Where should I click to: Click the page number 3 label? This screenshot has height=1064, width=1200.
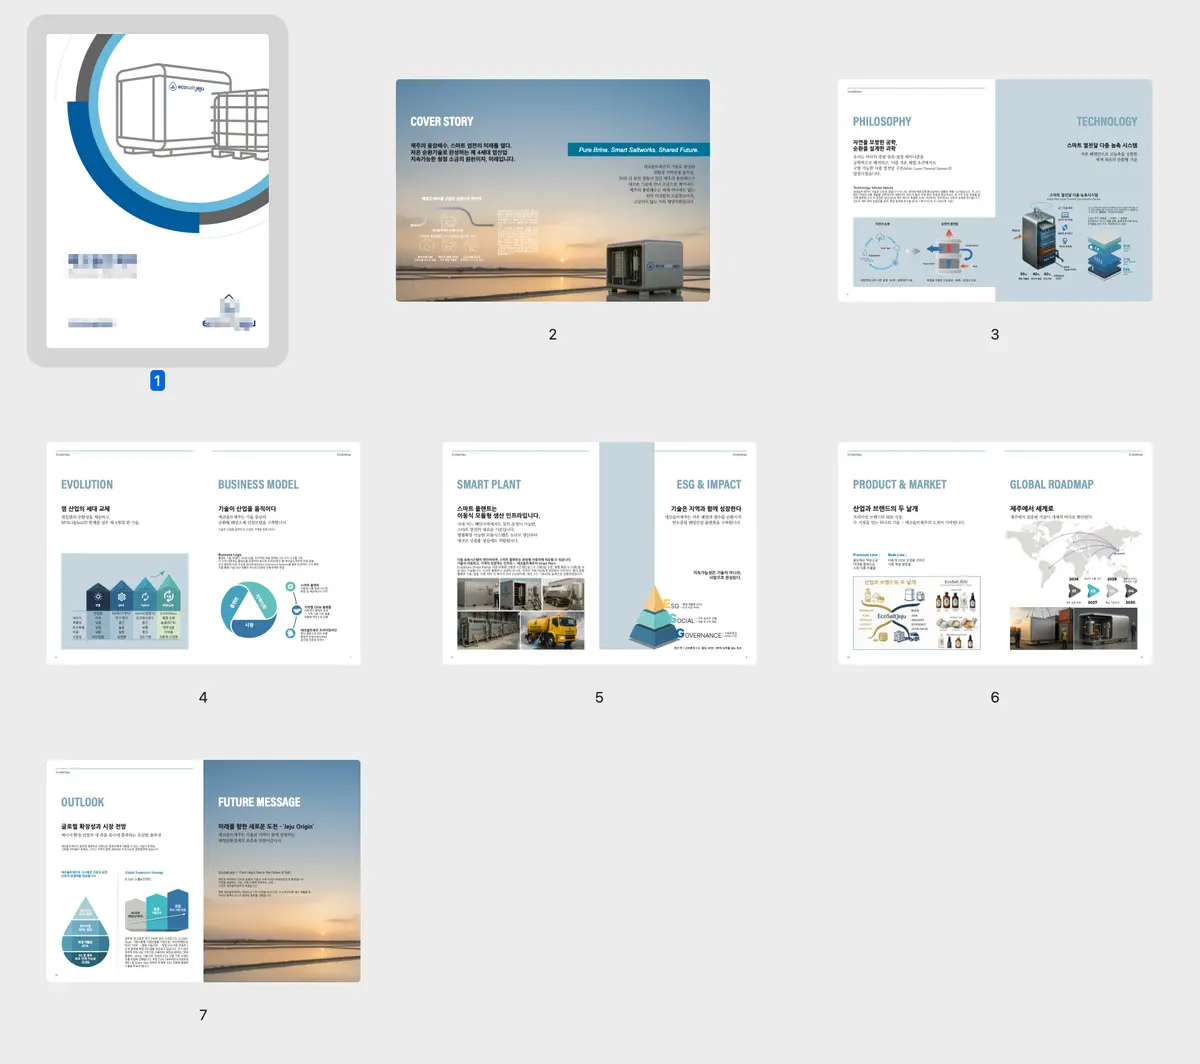[x=994, y=334]
